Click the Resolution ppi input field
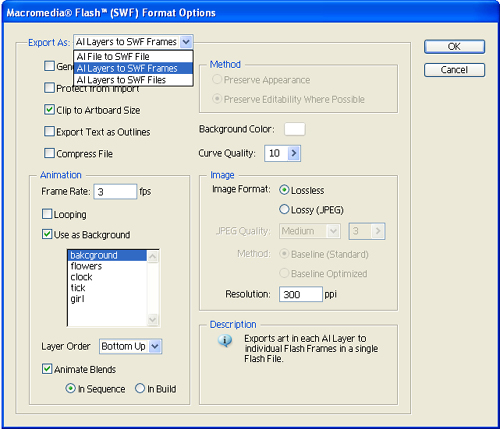Screen dimensions: 500x429 coord(301,294)
